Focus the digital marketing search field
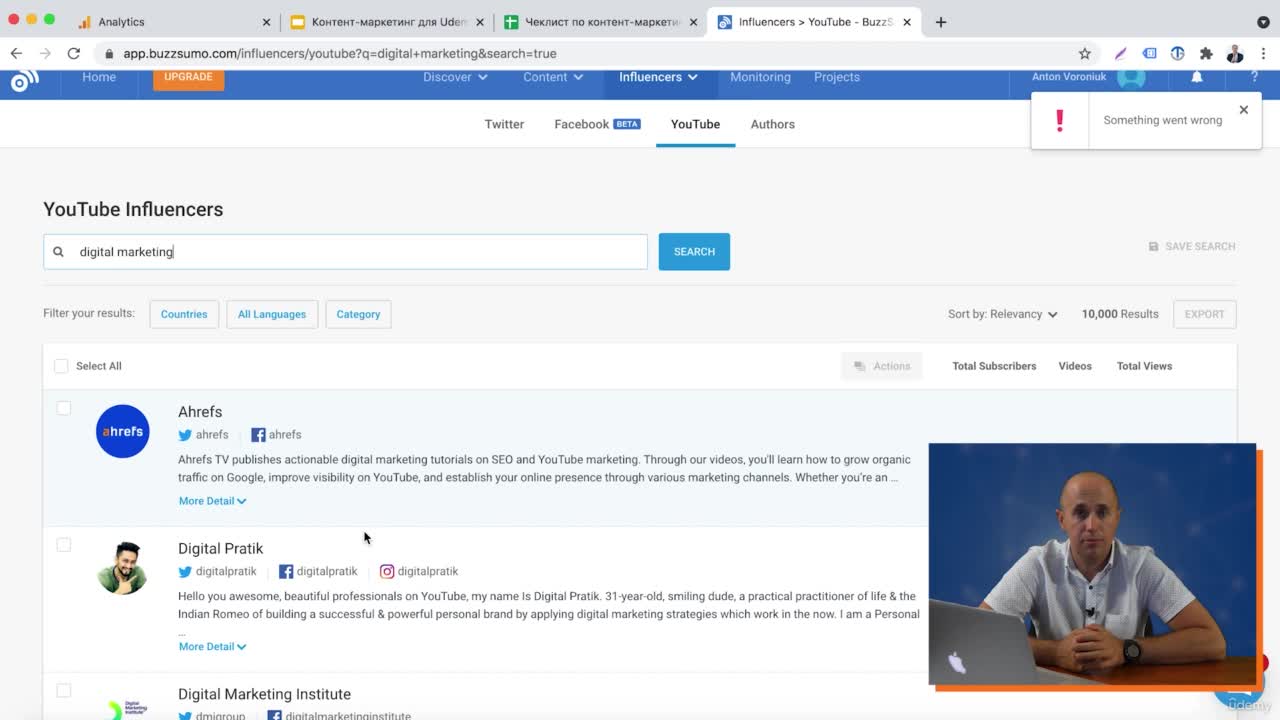Screen dimensions: 1280x720 click(x=345, y=252)
